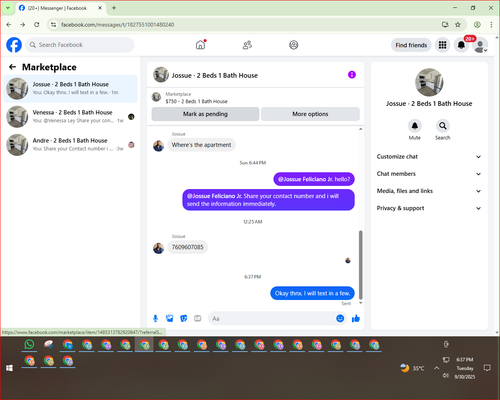This screenshot has height=400, width=500.
Task: Open the purple conversation information icon
Action: (352, 75)
